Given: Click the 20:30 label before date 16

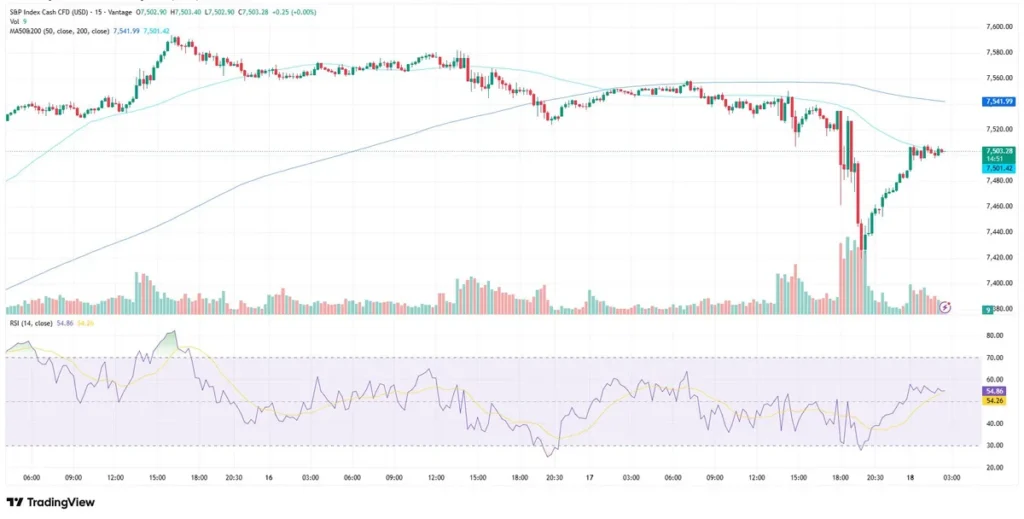Looking at the screenshot, I should tap(233, 478).
